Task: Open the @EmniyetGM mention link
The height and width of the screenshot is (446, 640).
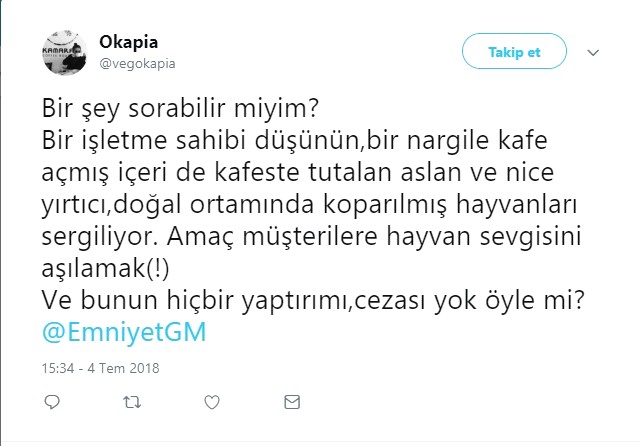Action: click(x=125, y=332)
